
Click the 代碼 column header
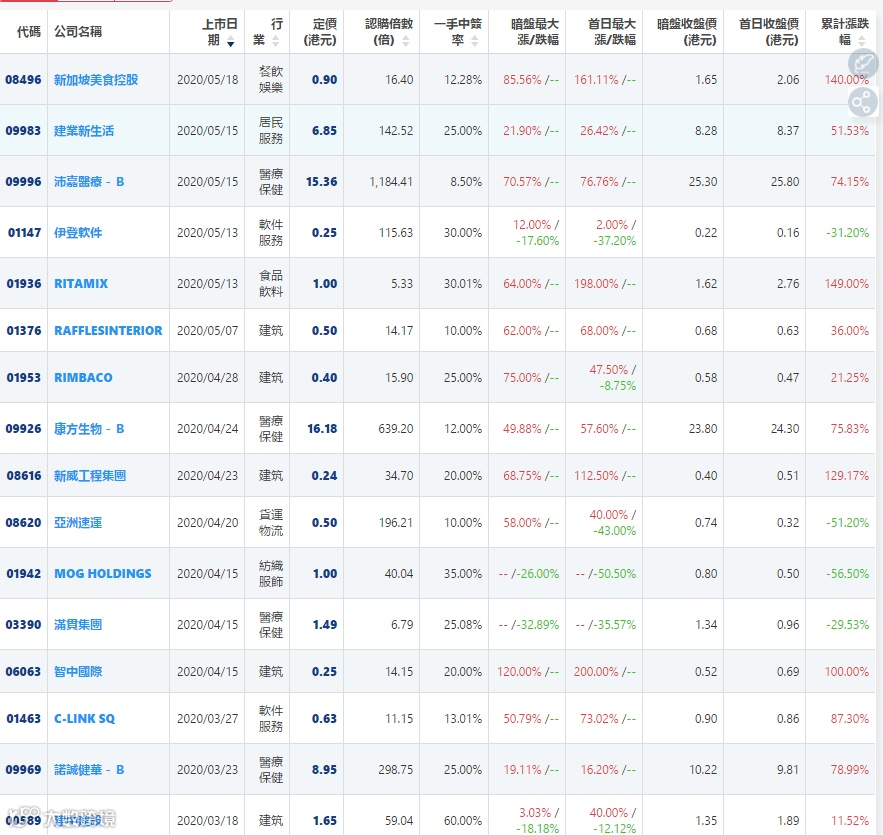(x=29, y=32)
